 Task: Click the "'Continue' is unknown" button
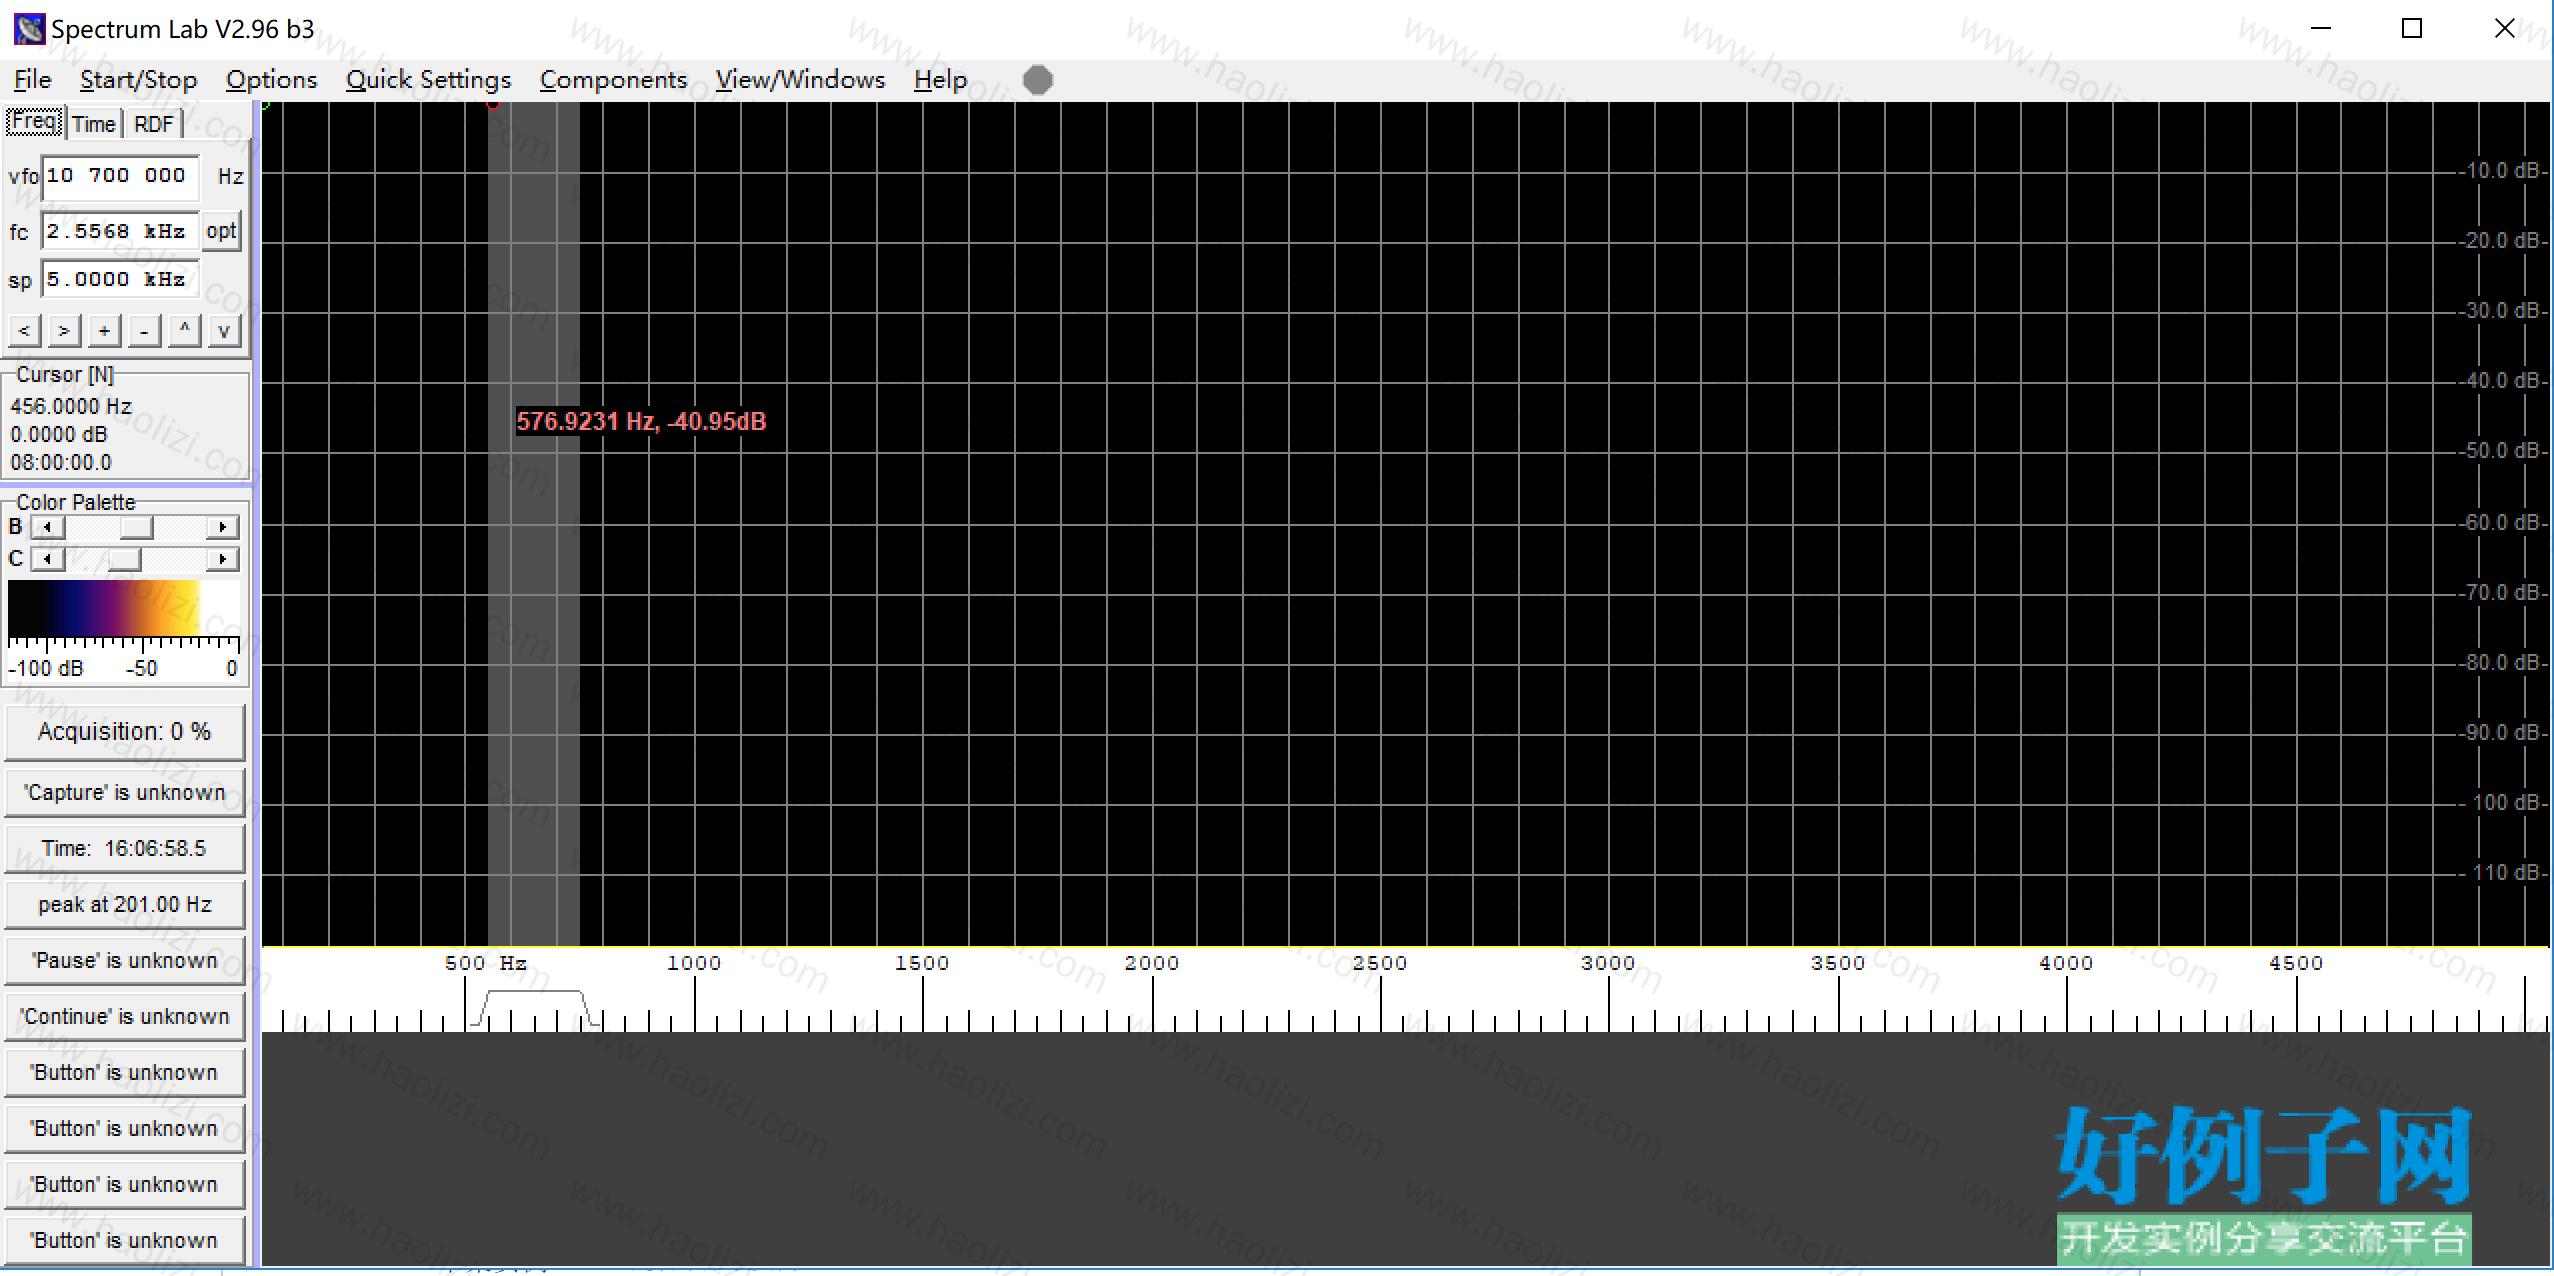tap(125, 1017)
